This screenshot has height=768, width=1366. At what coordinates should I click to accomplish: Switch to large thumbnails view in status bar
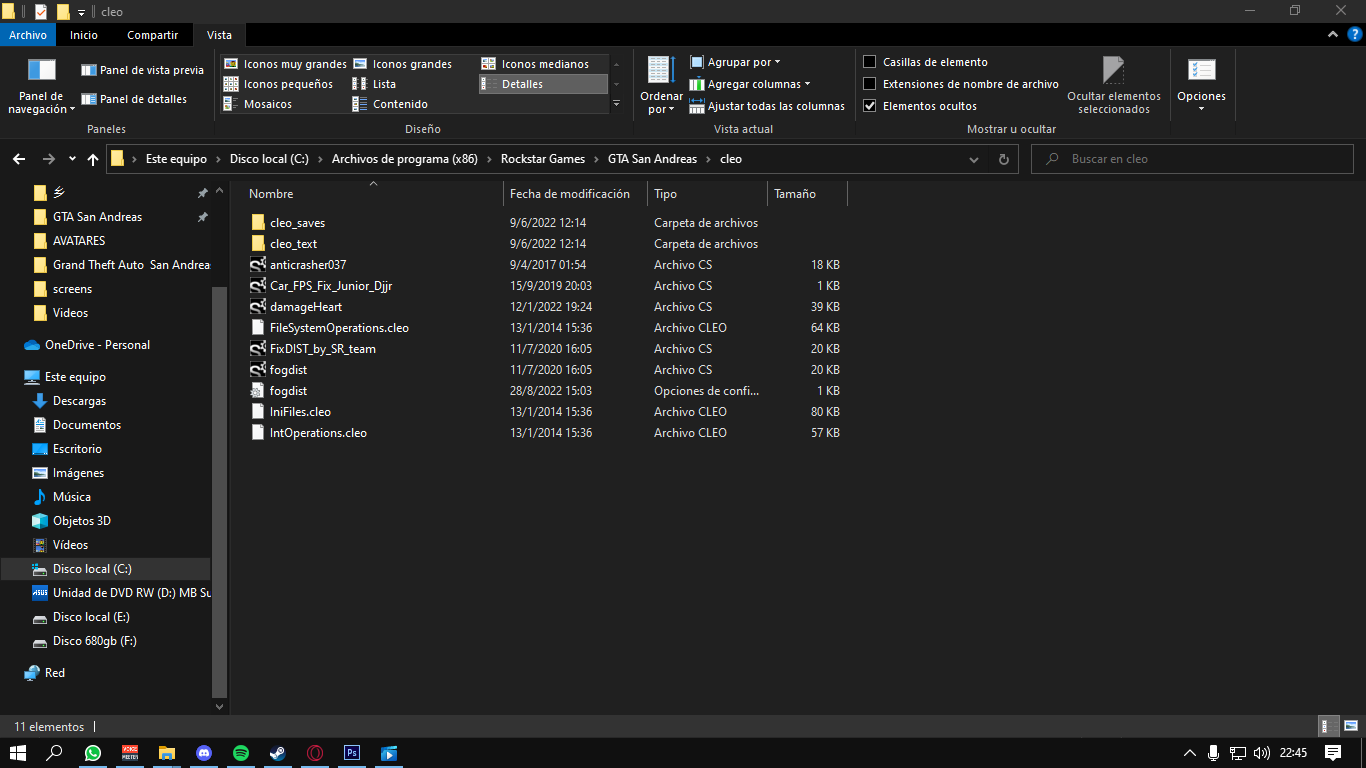pos(1349,727)
